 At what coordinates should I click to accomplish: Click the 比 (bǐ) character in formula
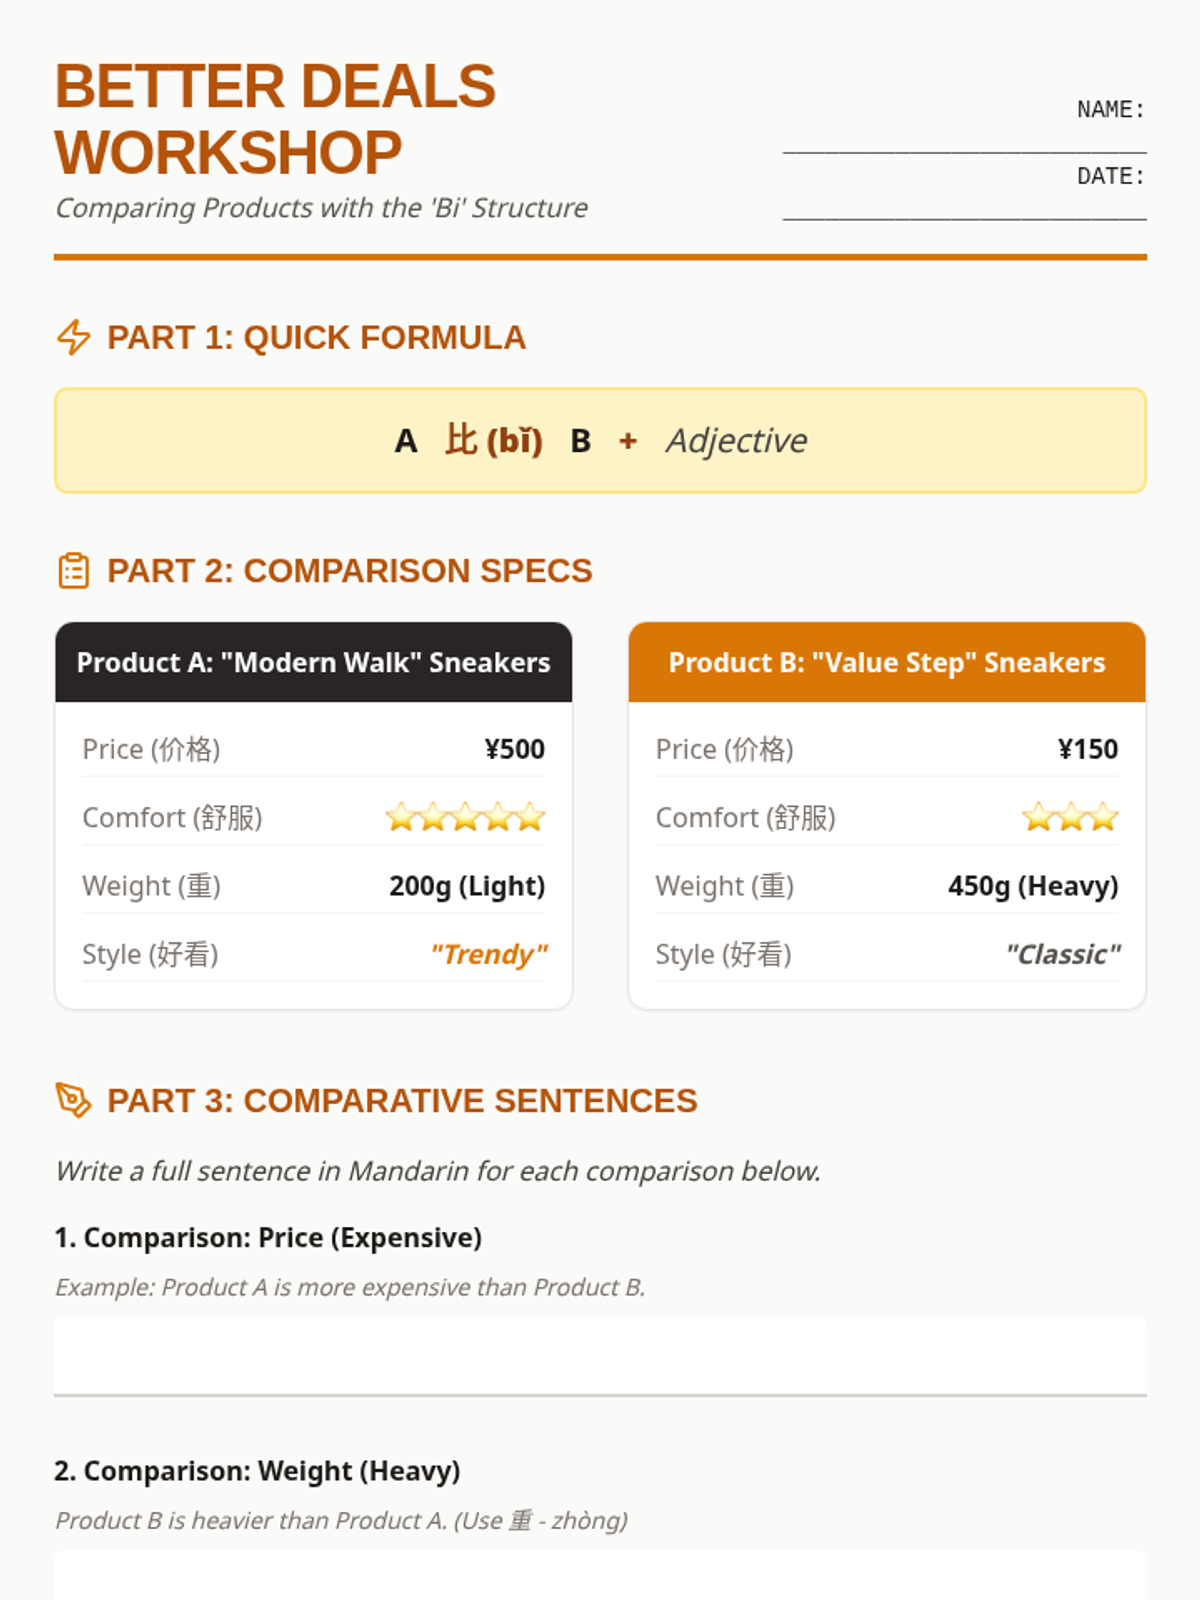(493, 440)
